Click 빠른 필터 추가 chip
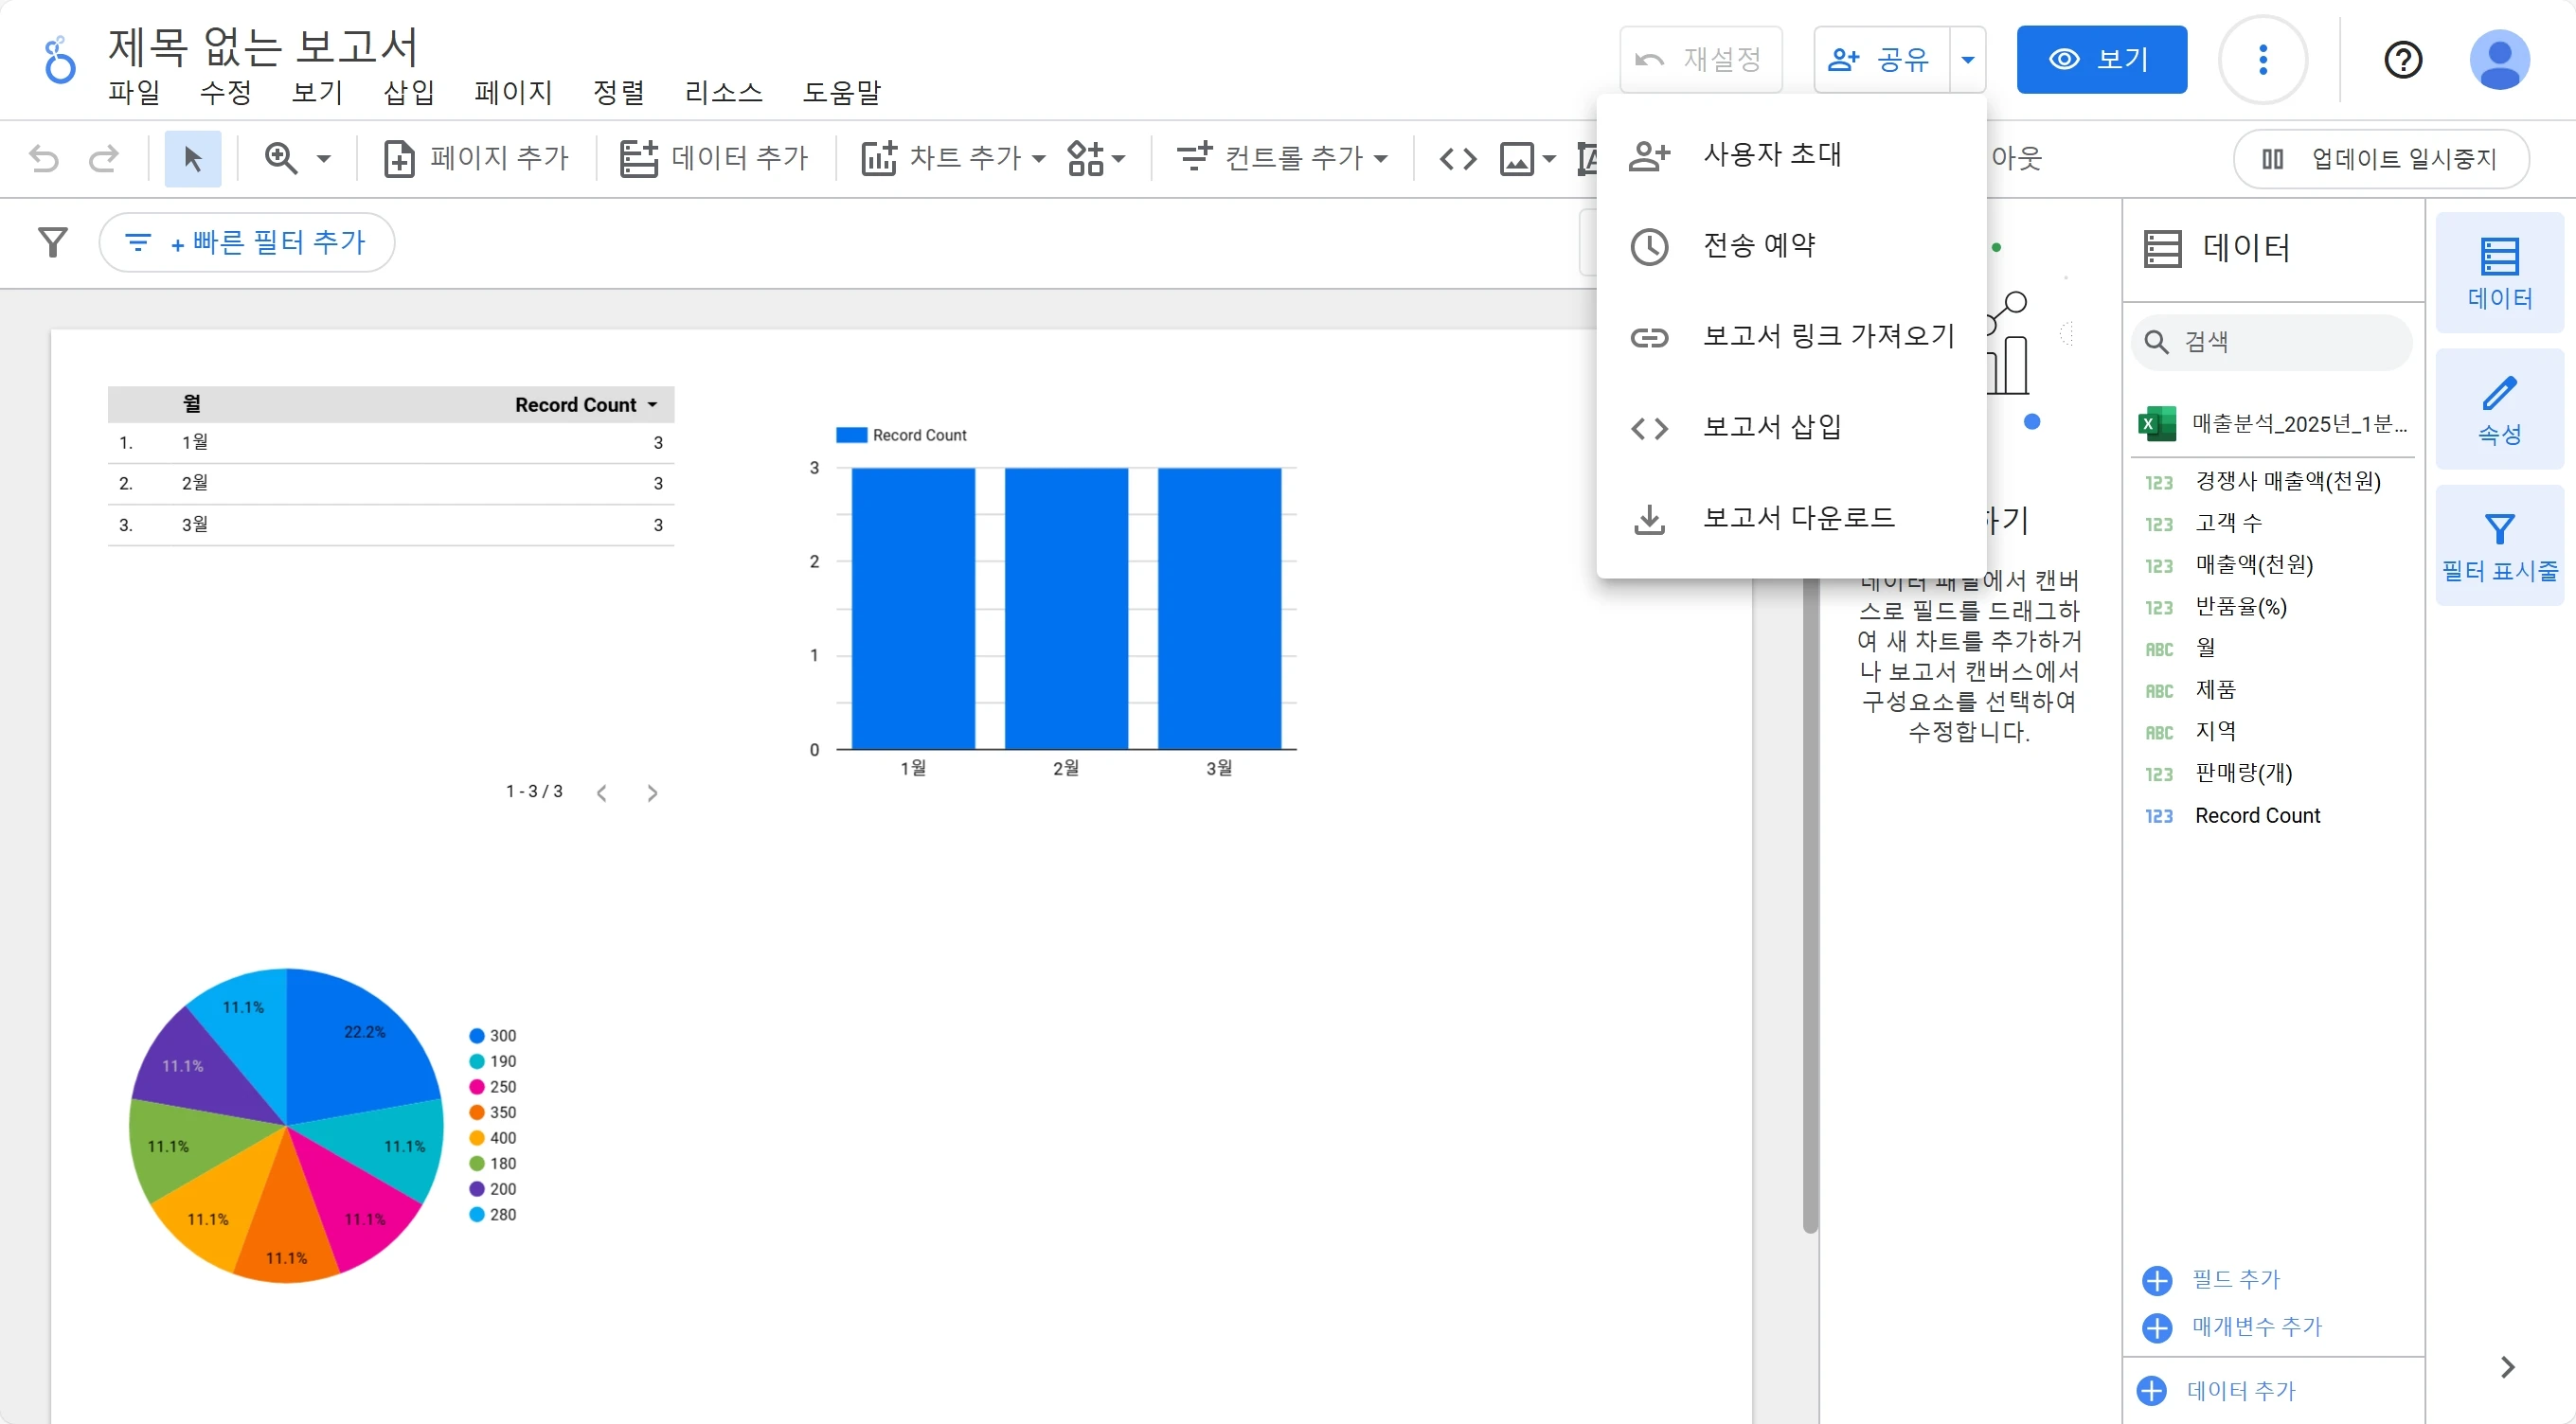The width and height of the screenshot is (2576, 1424). 247,242
